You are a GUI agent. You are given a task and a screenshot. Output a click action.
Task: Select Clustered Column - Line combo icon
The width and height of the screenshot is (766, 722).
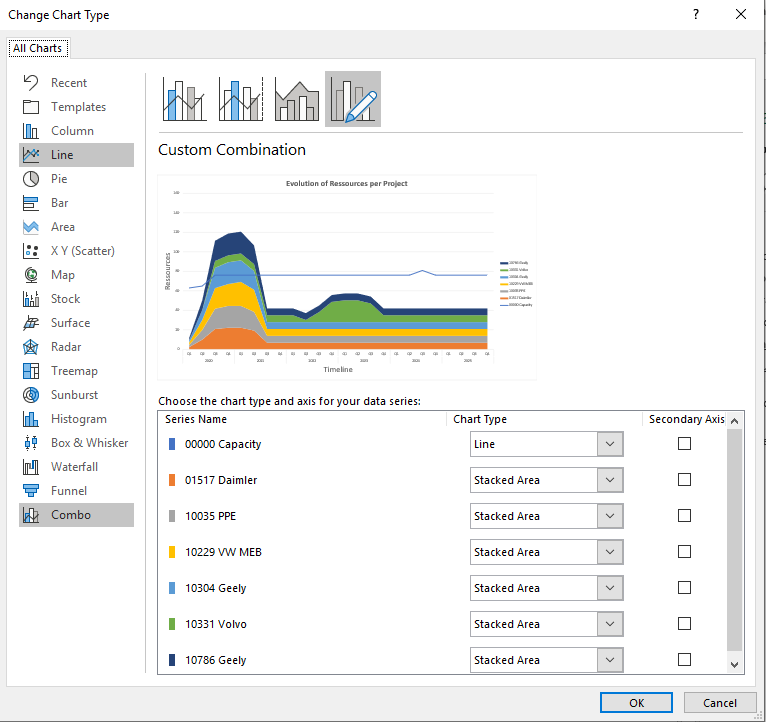(185, 99)
